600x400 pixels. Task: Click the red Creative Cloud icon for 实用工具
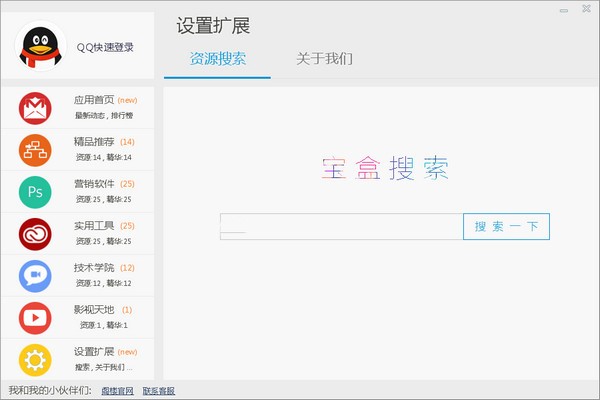coord(35,234)
